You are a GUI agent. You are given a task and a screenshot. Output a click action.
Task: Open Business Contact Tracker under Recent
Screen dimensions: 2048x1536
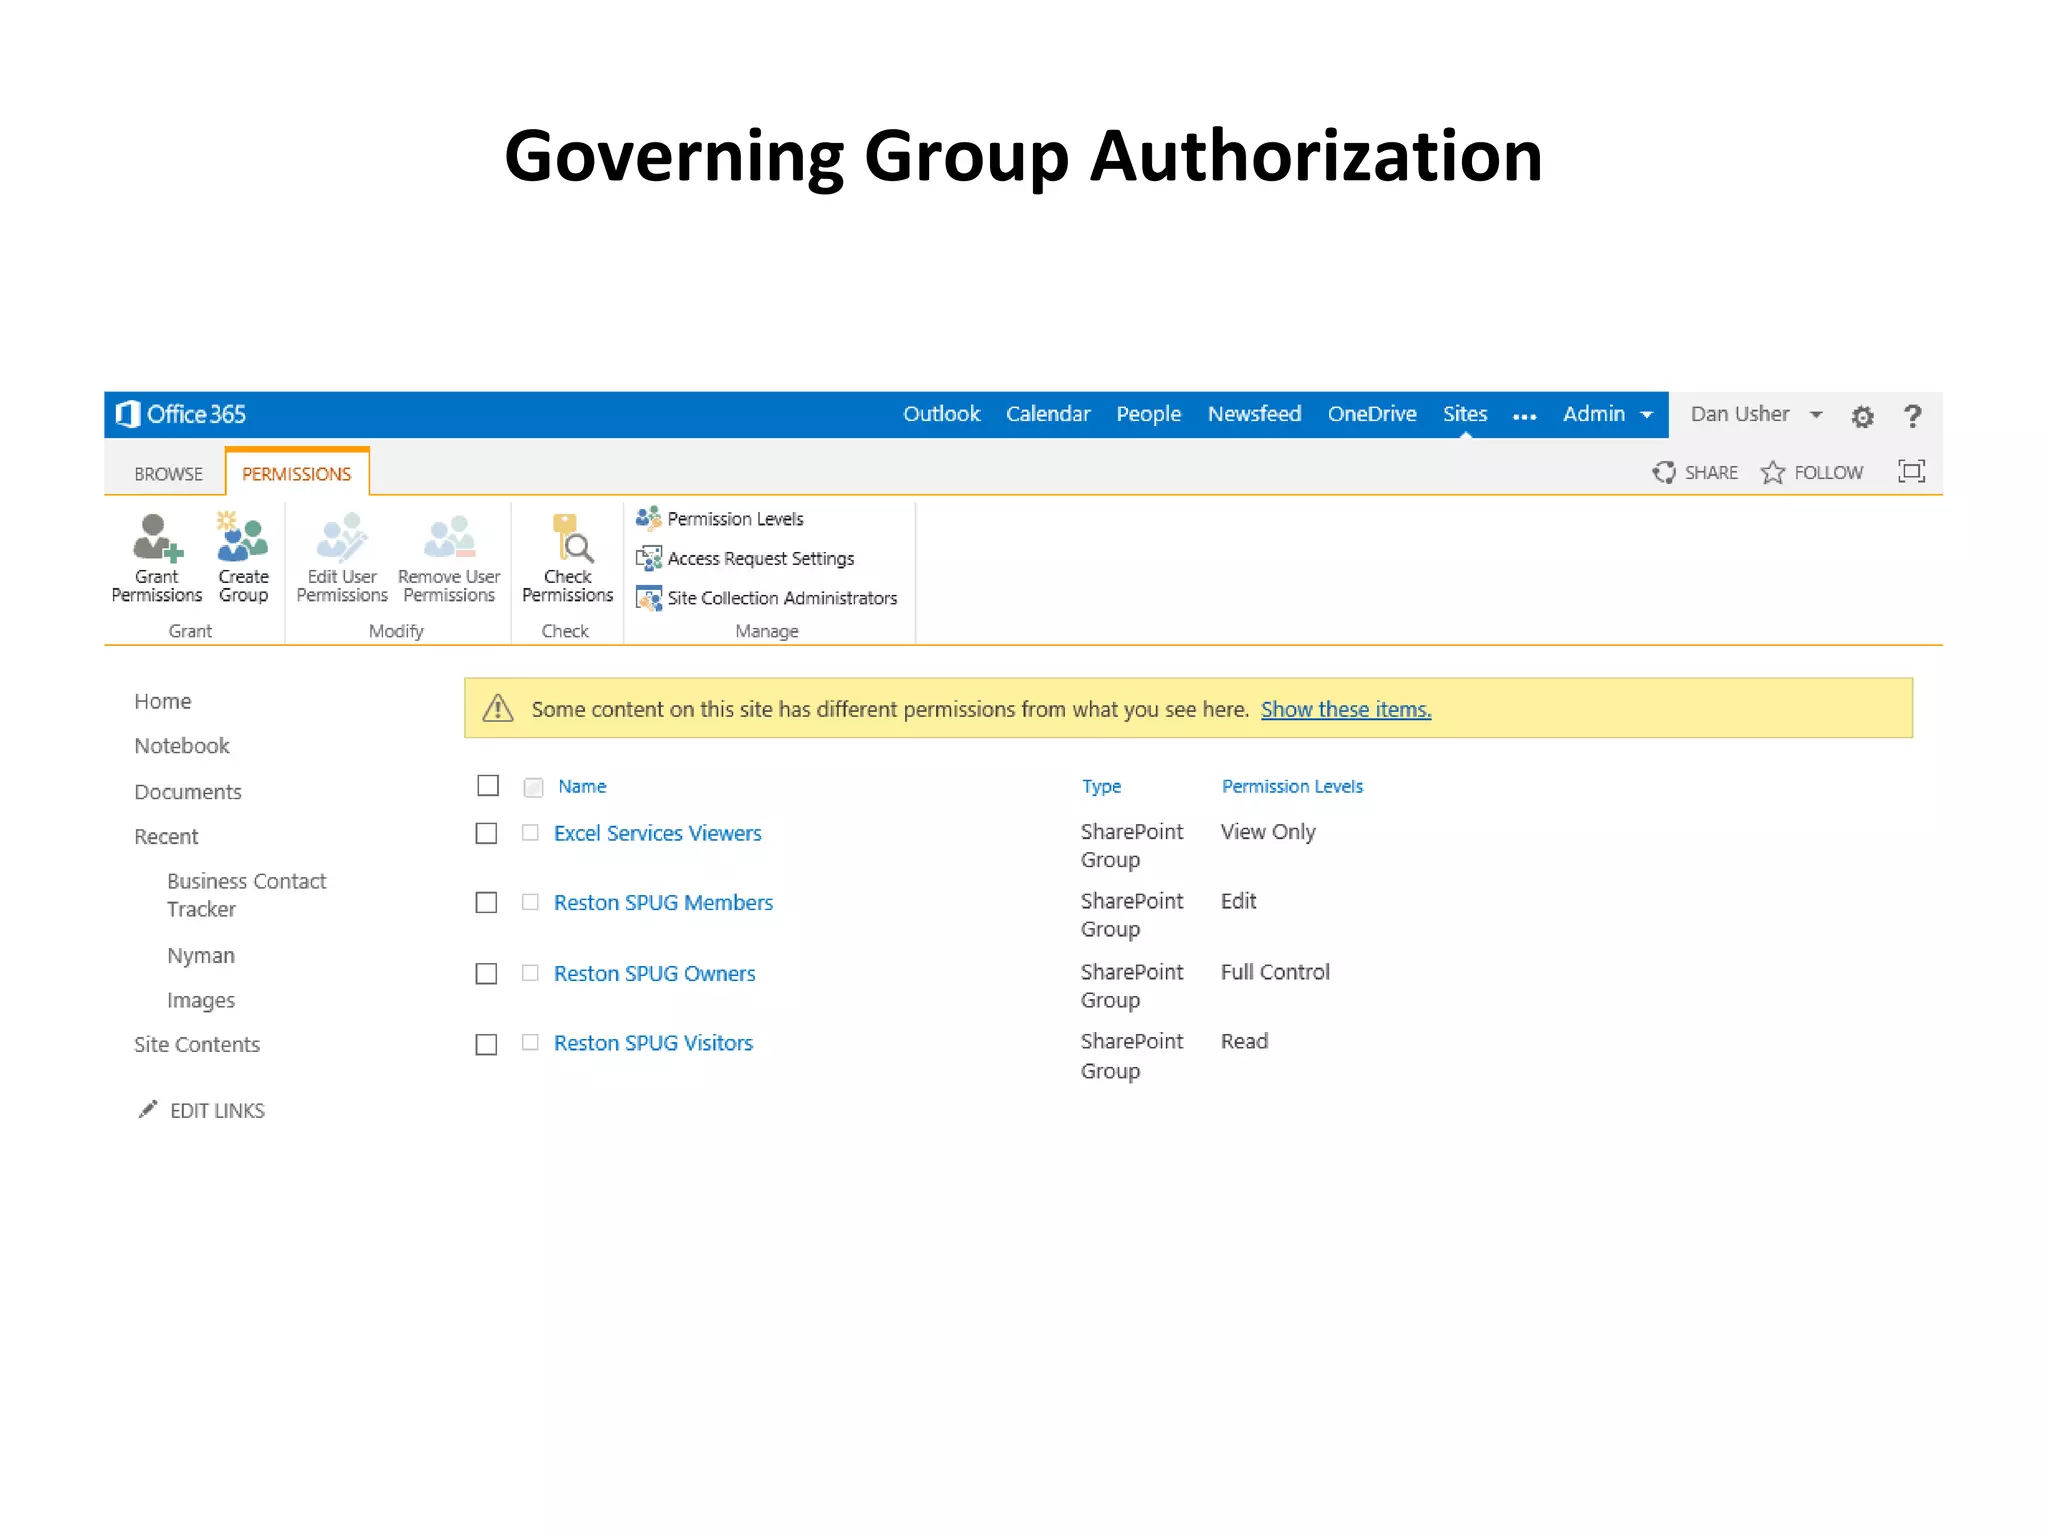(246, 895)
